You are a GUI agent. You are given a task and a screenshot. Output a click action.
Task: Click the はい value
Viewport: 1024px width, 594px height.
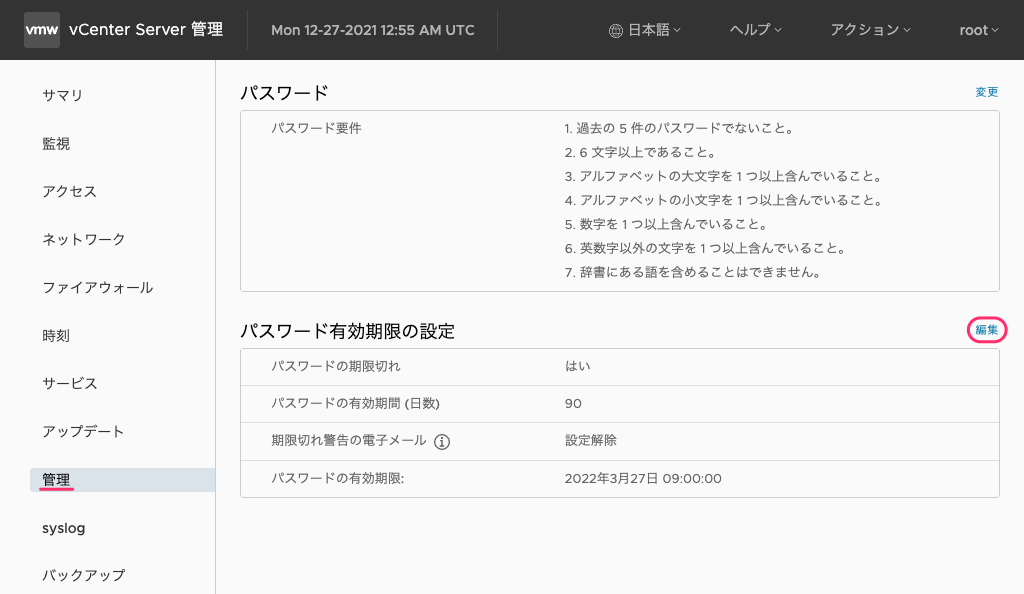[x=577, y=366]
